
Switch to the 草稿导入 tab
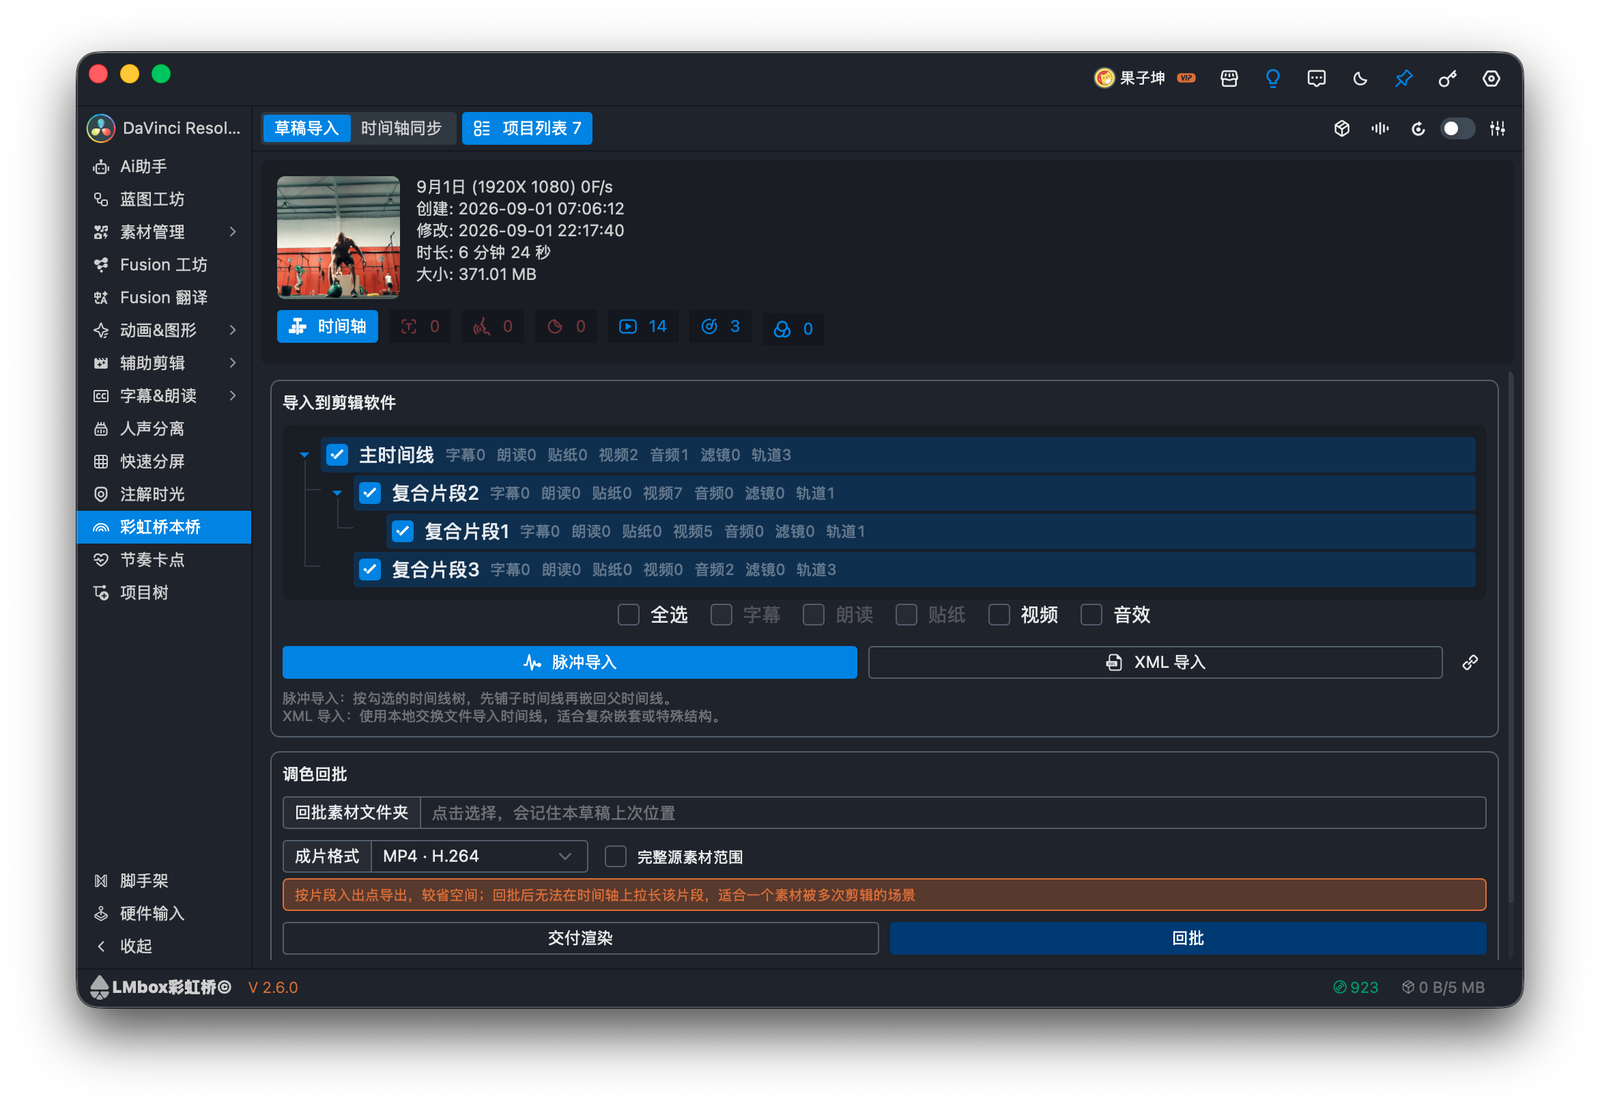[306, 128]
